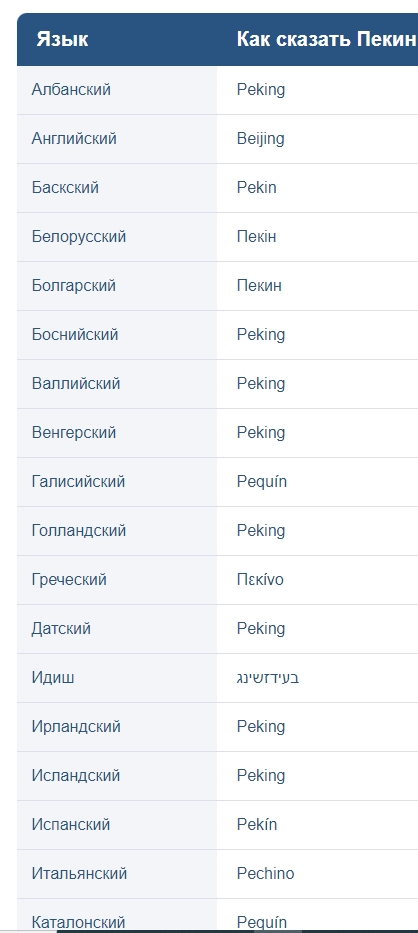Click Peking in the Боснийский row
This screenshot has width=418, height=933.
click(261, 335)
